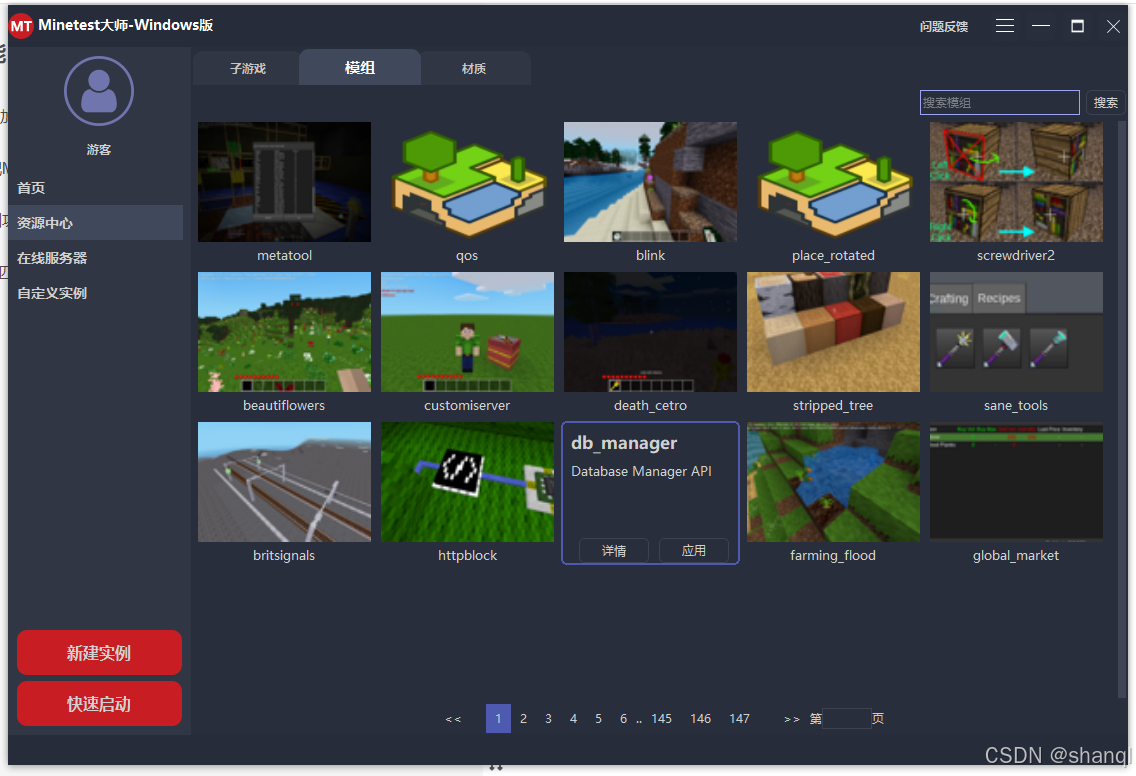The height and width of the screenshot is (776, 1136).
Task: Select the blink mod thumbnail
Action: 651,182
